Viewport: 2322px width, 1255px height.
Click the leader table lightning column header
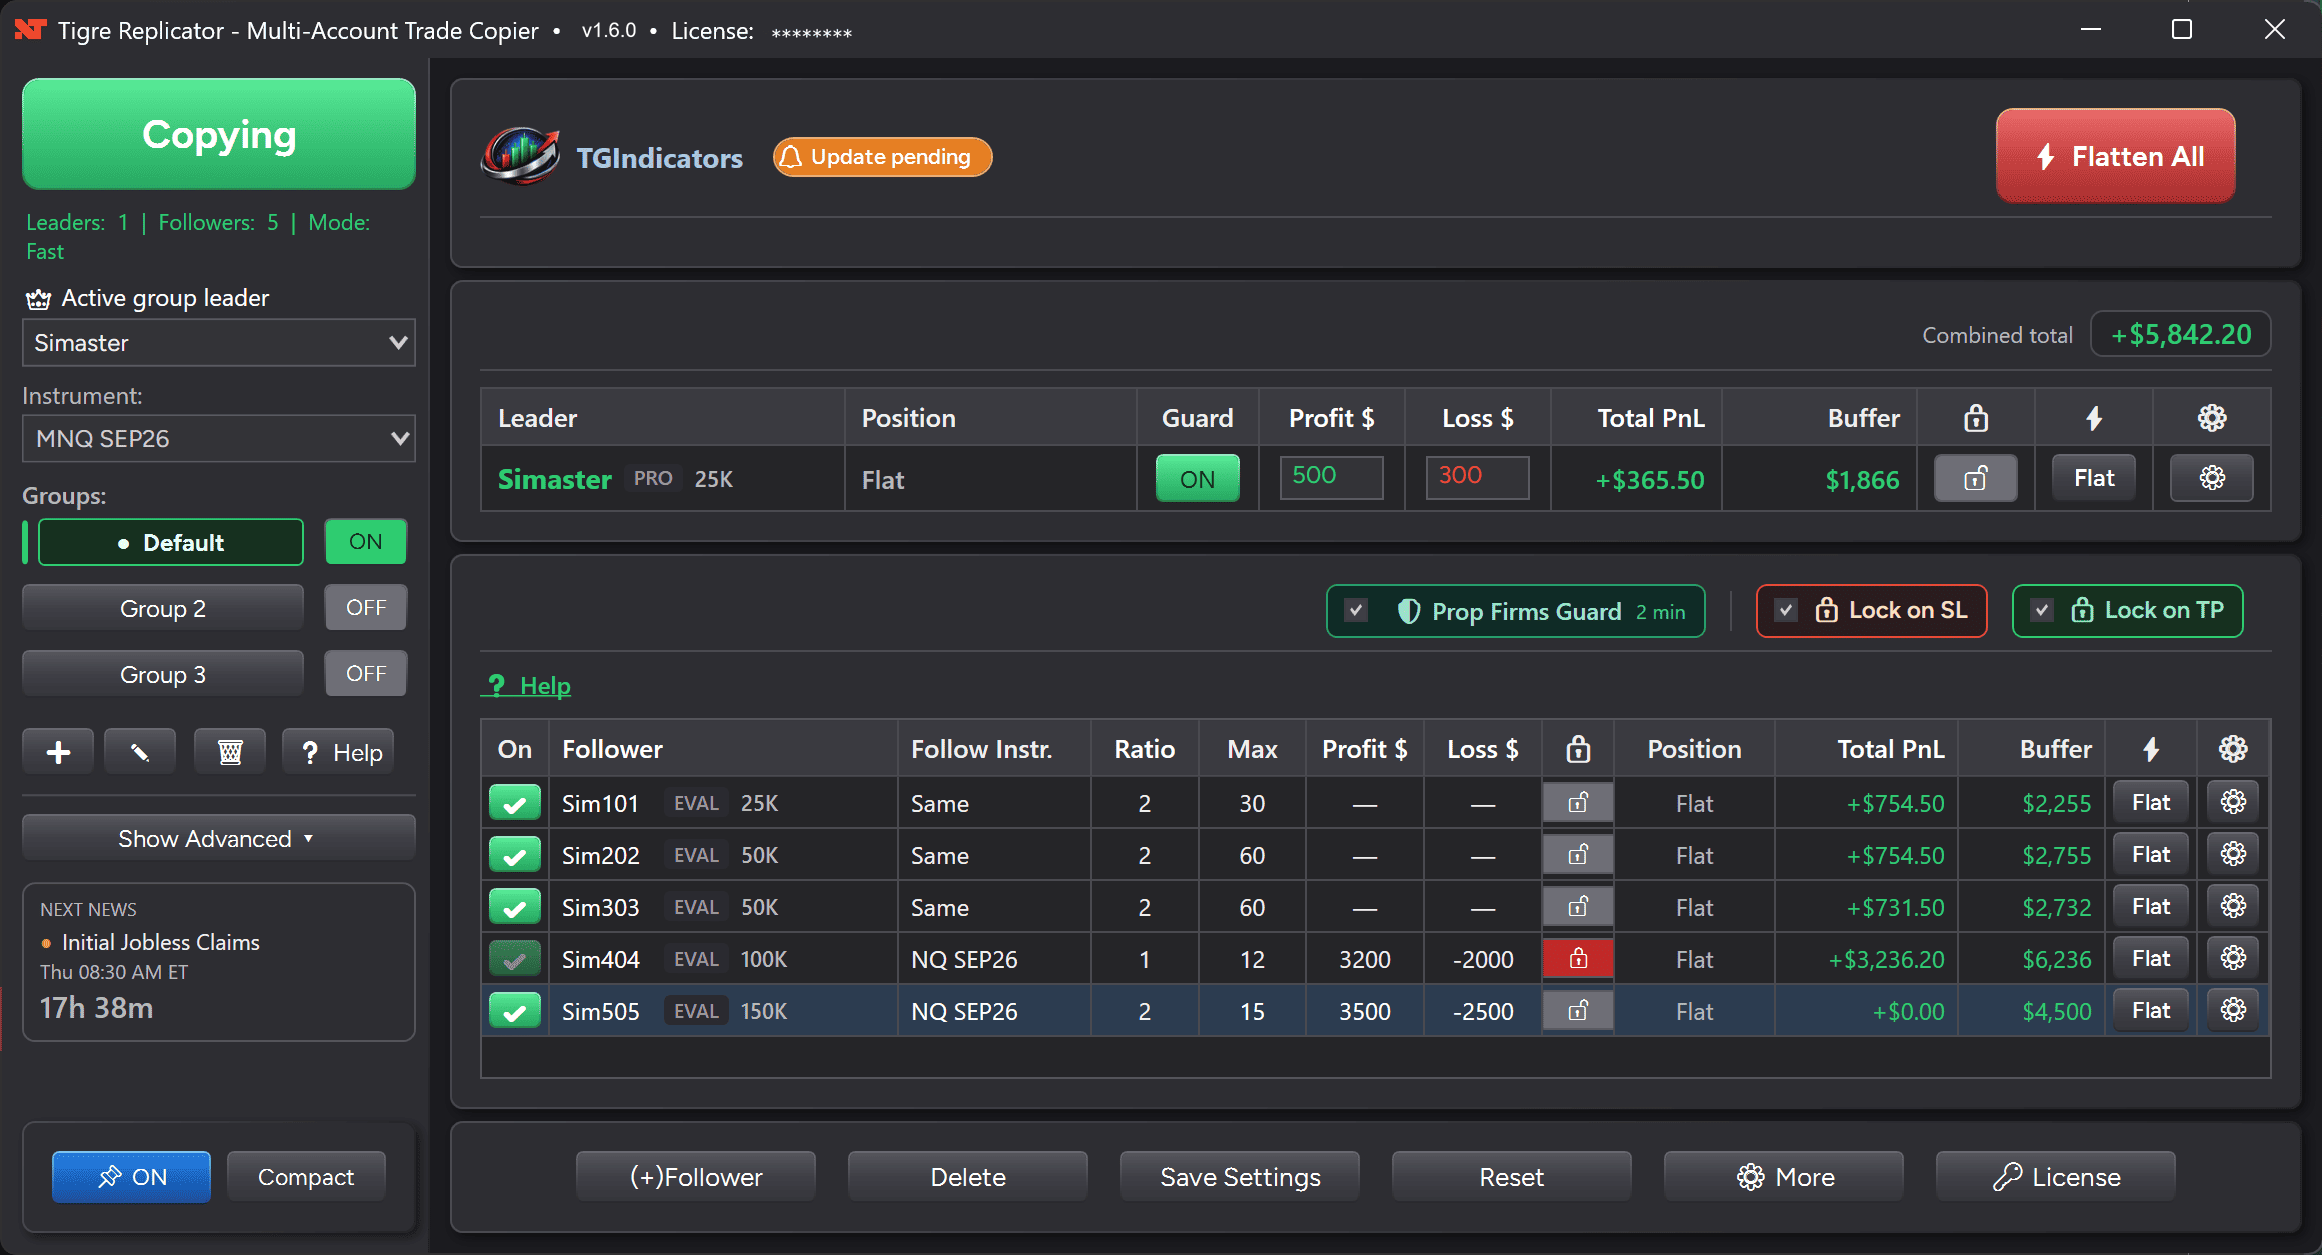pos(2094,418)
